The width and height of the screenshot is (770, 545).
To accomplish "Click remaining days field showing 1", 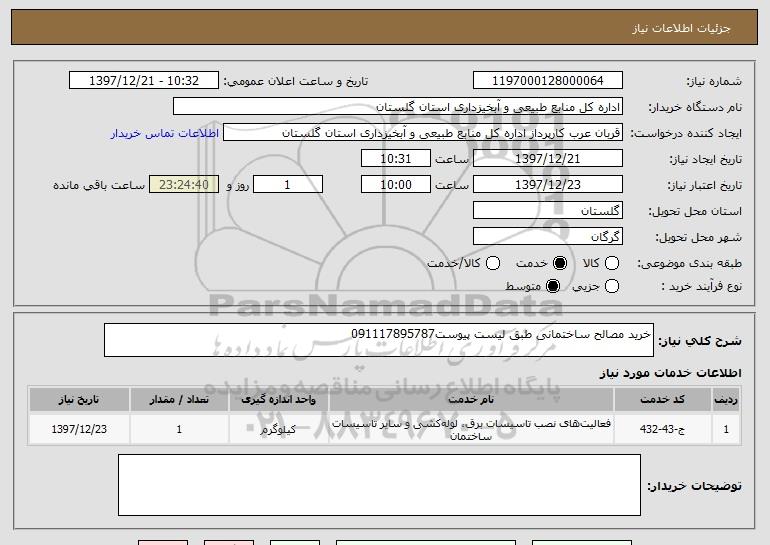I will point(288,185).
